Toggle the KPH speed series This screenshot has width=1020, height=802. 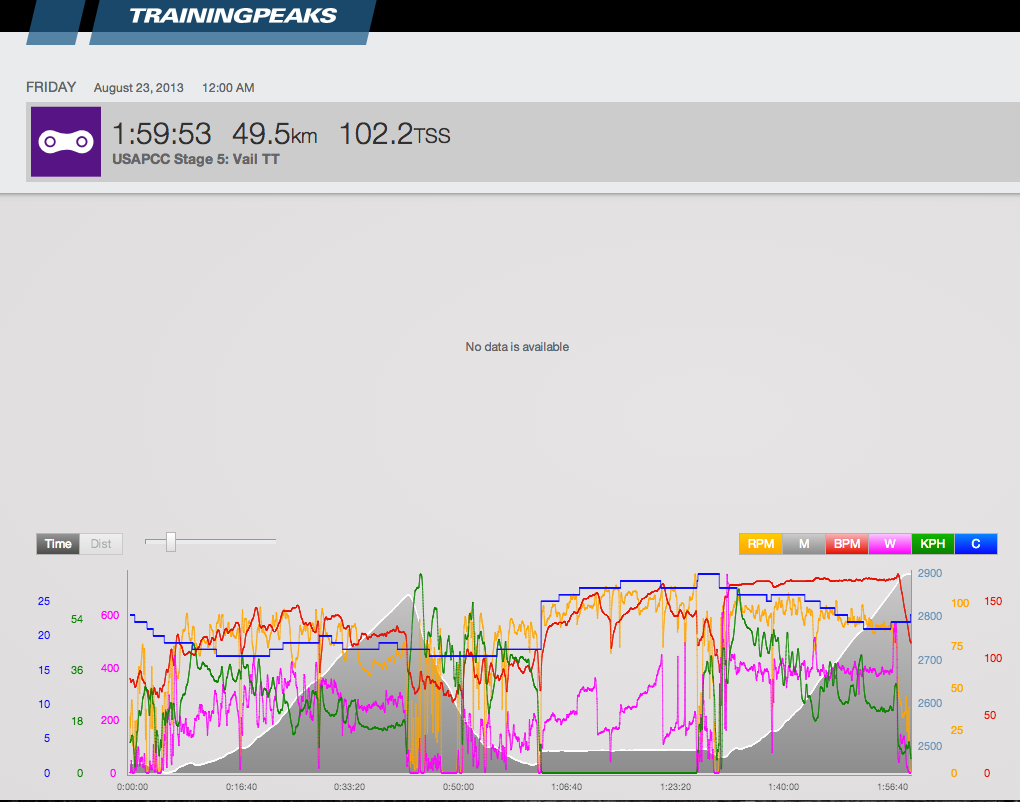coord(932,544)
